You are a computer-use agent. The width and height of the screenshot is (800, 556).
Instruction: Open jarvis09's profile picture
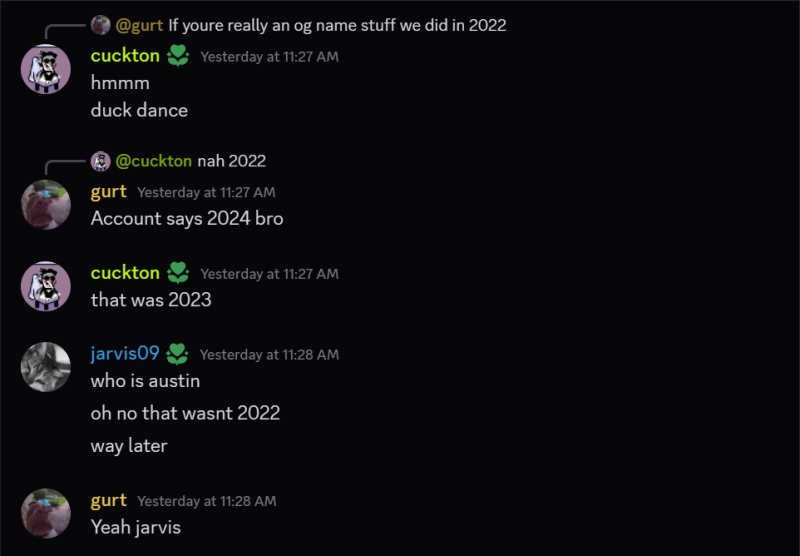[x=46, y=367]
